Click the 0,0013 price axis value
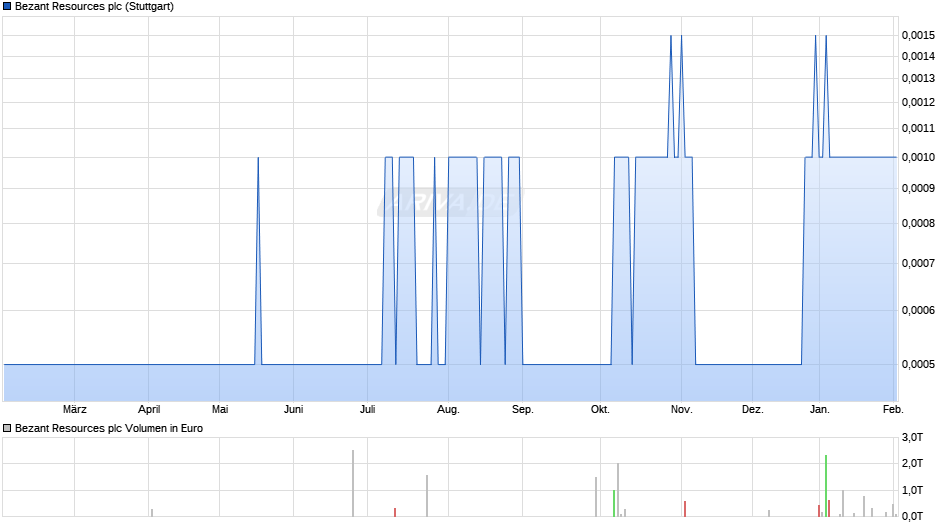This screenshot has height=526, width=940. (918, 78)
